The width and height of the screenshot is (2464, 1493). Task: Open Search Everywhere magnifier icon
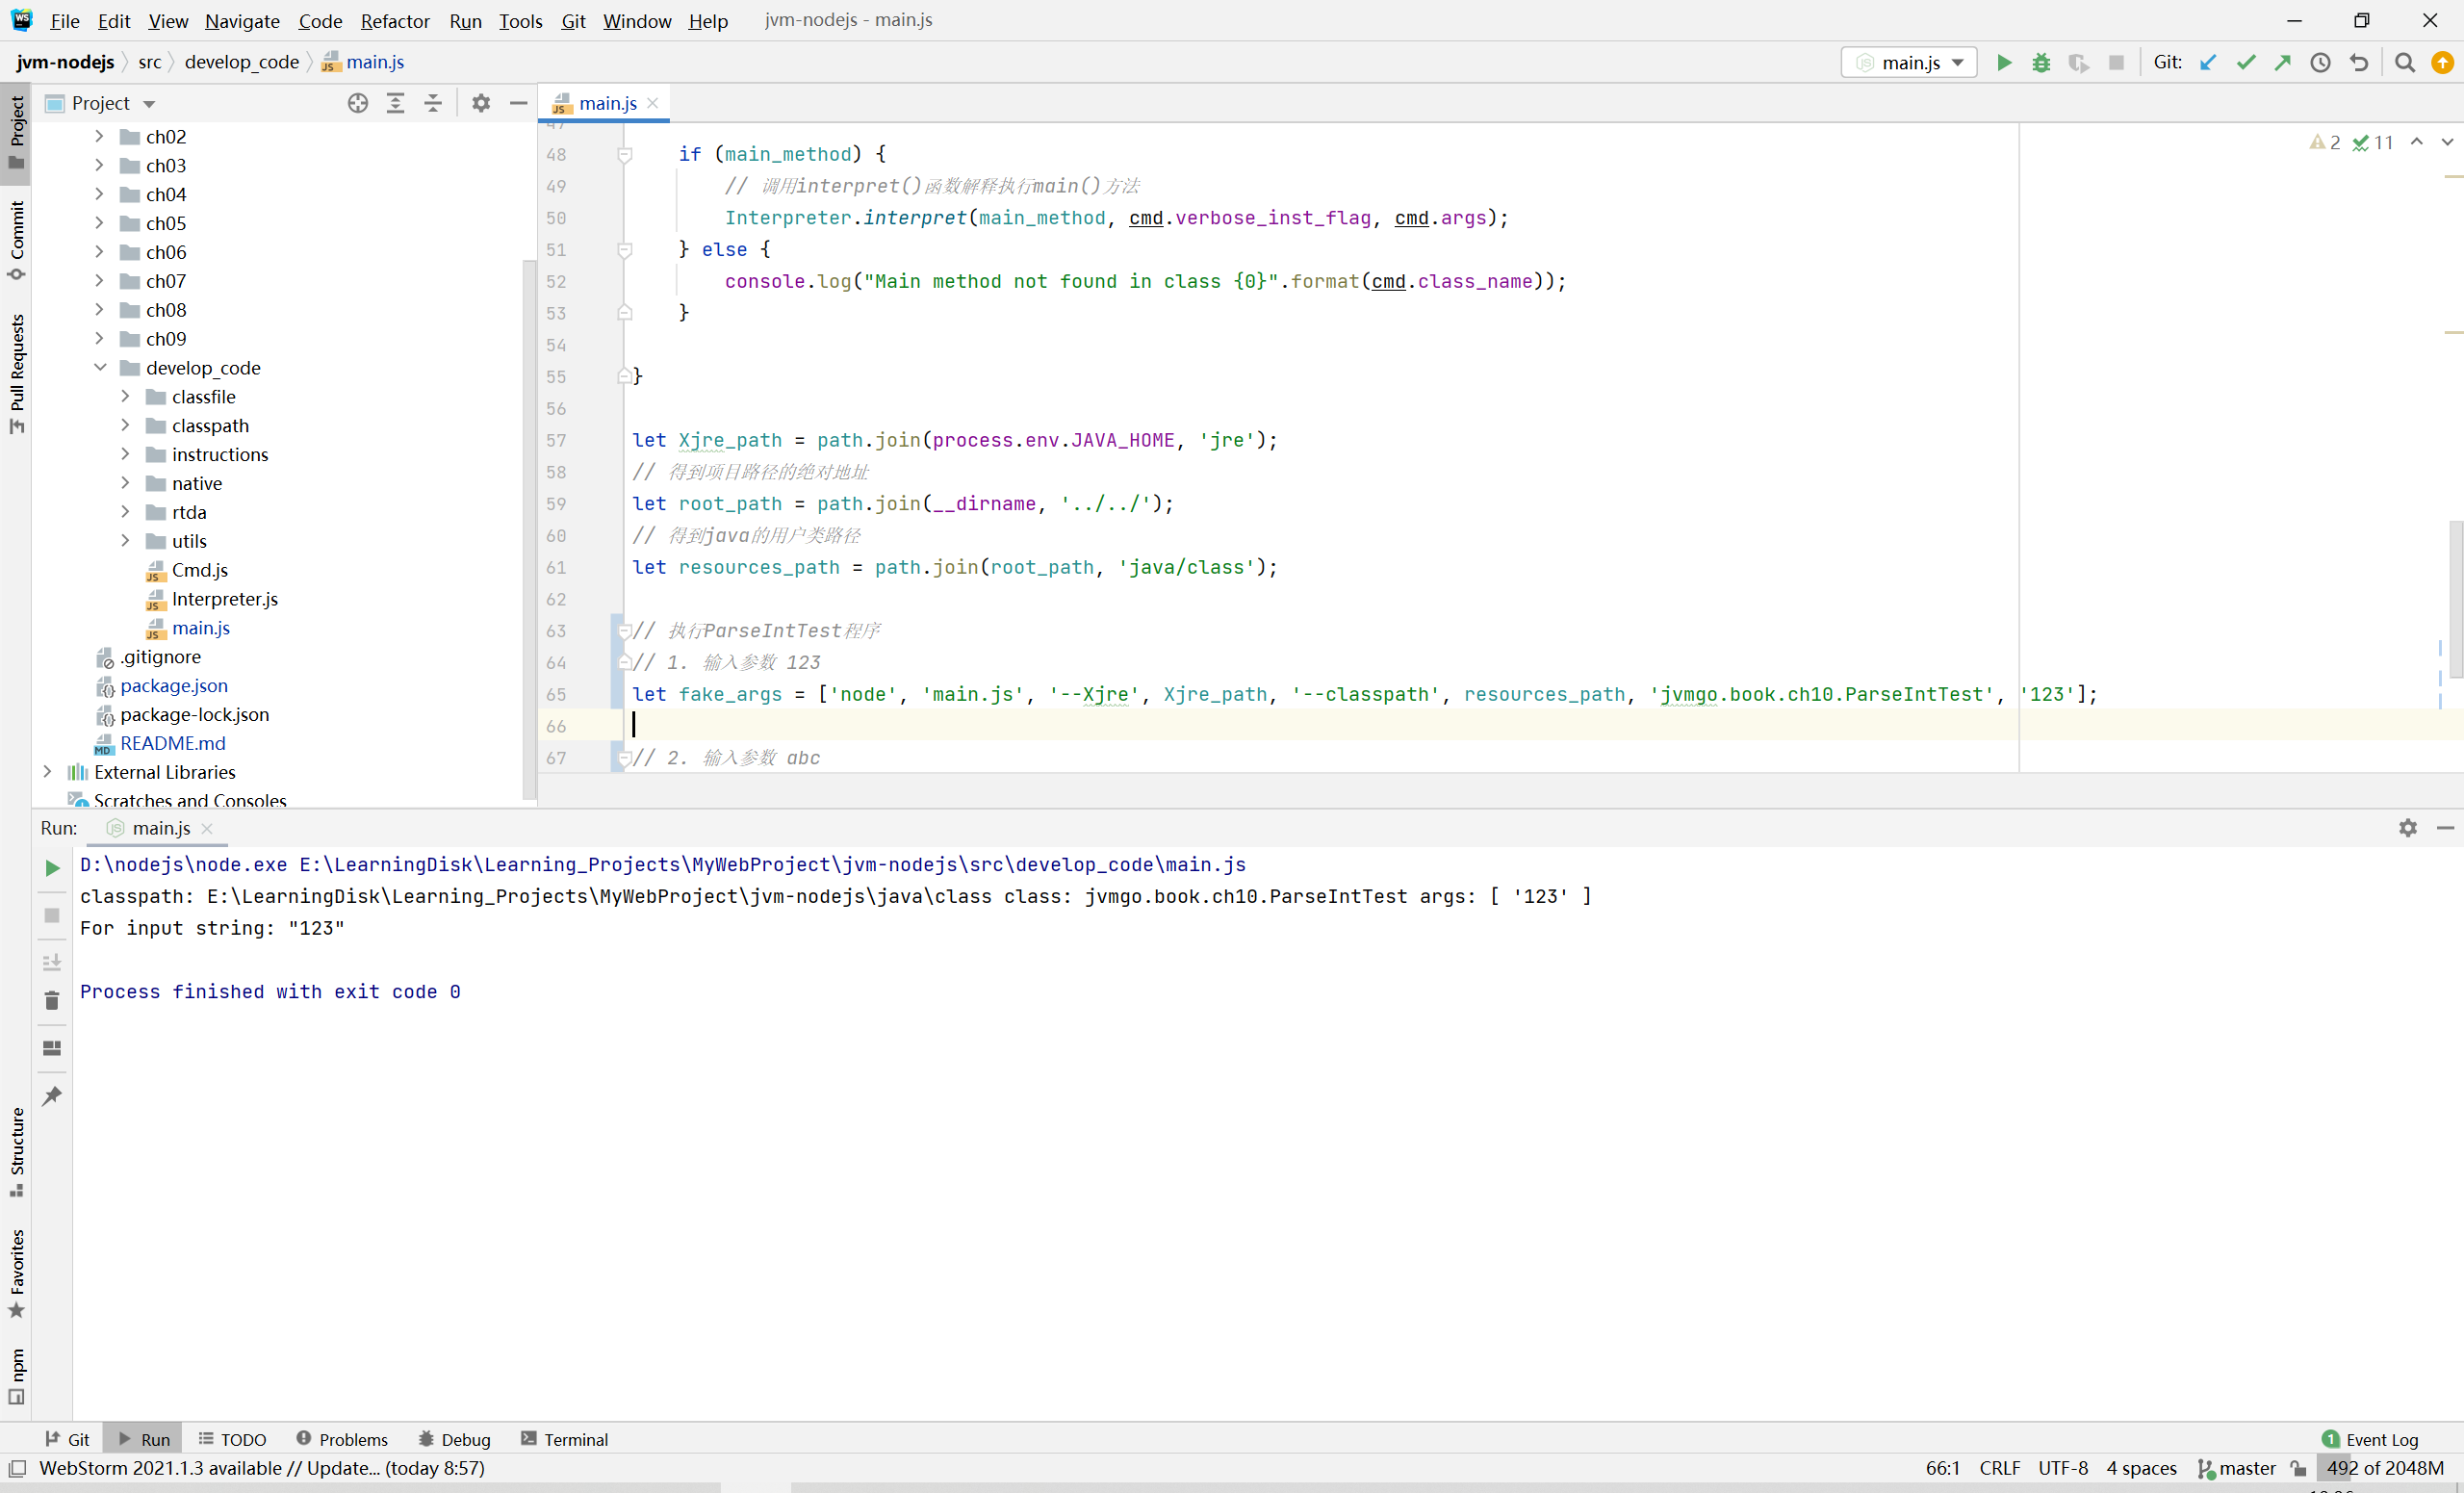[x=2405, y=62]
